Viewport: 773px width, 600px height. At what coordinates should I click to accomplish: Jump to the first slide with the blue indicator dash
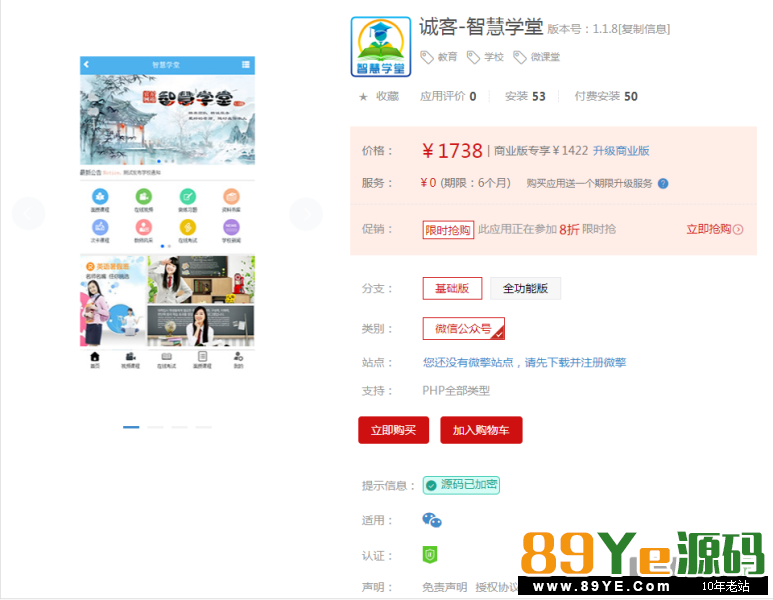[131, 427]
